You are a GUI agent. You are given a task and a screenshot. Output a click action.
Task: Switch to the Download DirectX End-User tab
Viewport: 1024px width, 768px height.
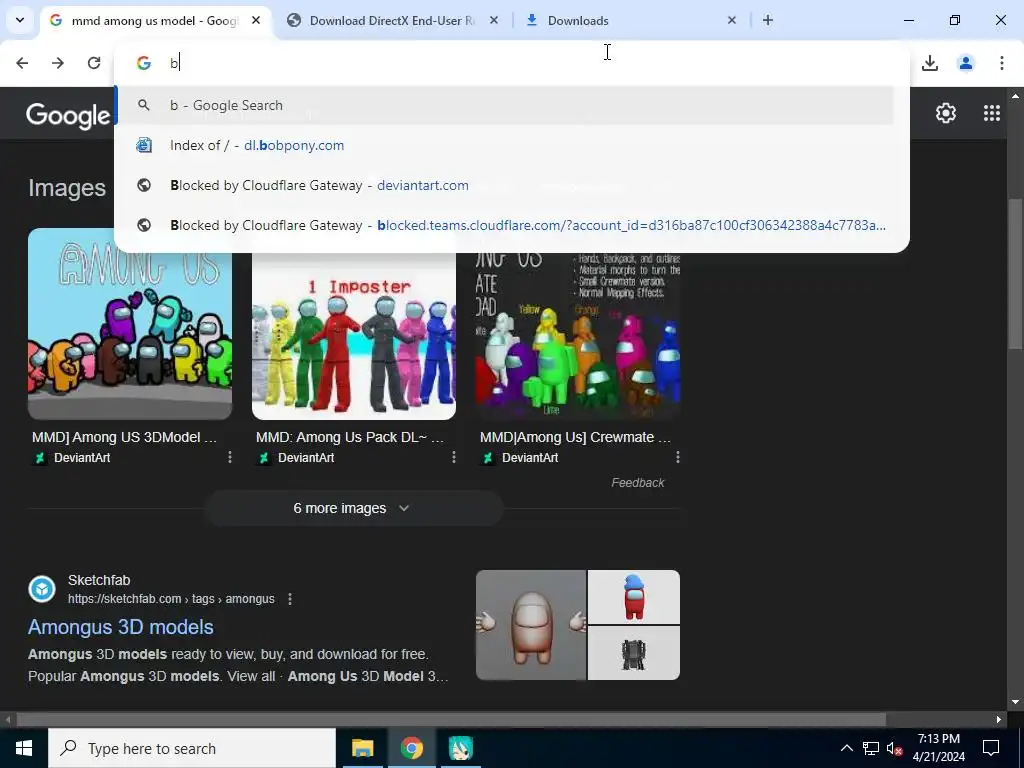pyautogui.click(x=392, y=20)
